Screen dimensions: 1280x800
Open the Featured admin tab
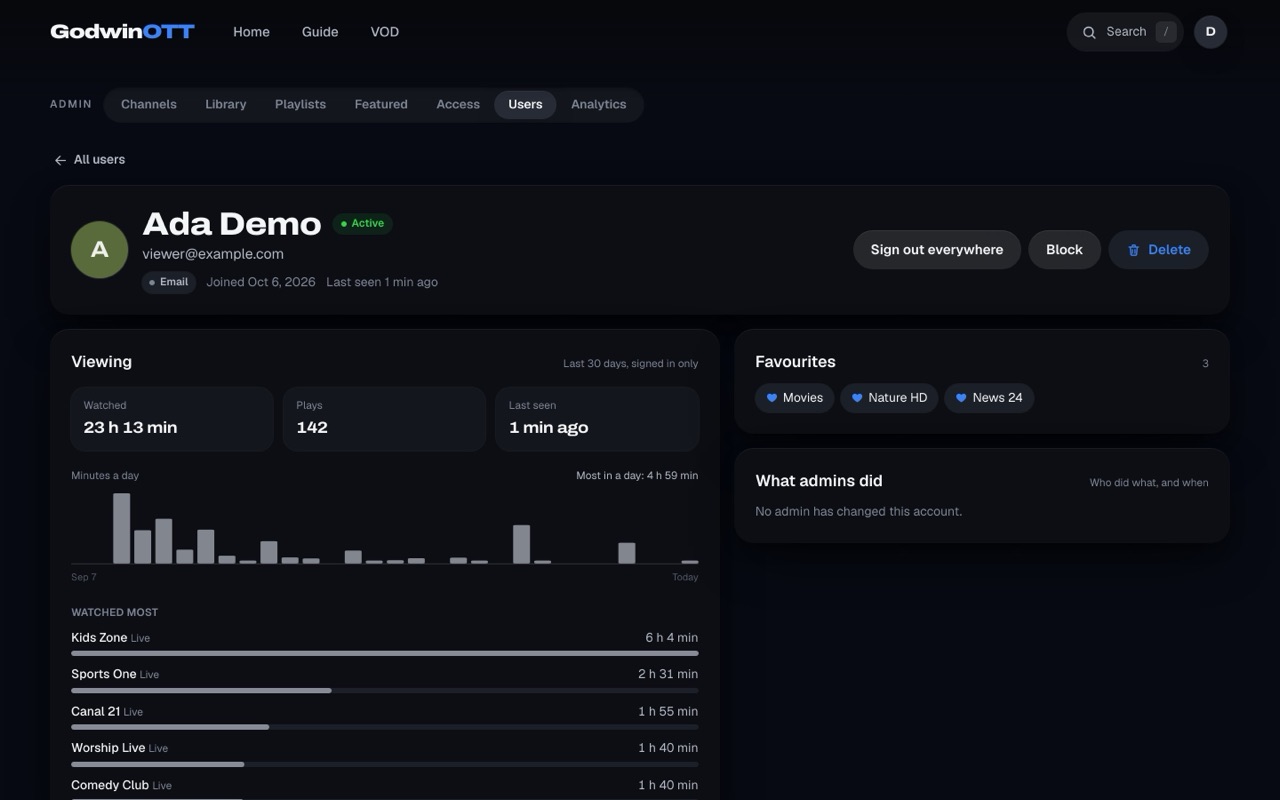[381, 104]
